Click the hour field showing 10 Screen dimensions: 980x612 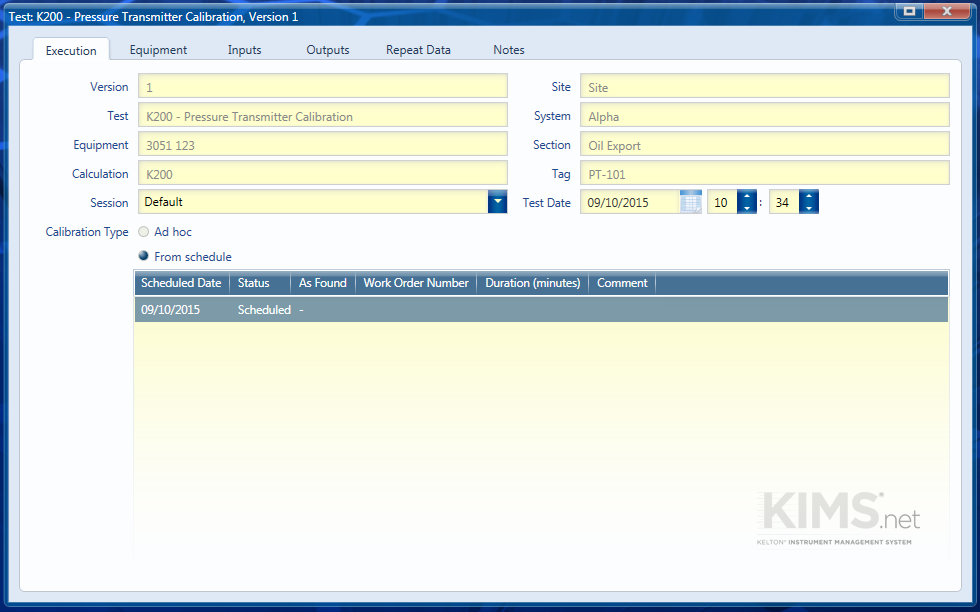[722, 203]
